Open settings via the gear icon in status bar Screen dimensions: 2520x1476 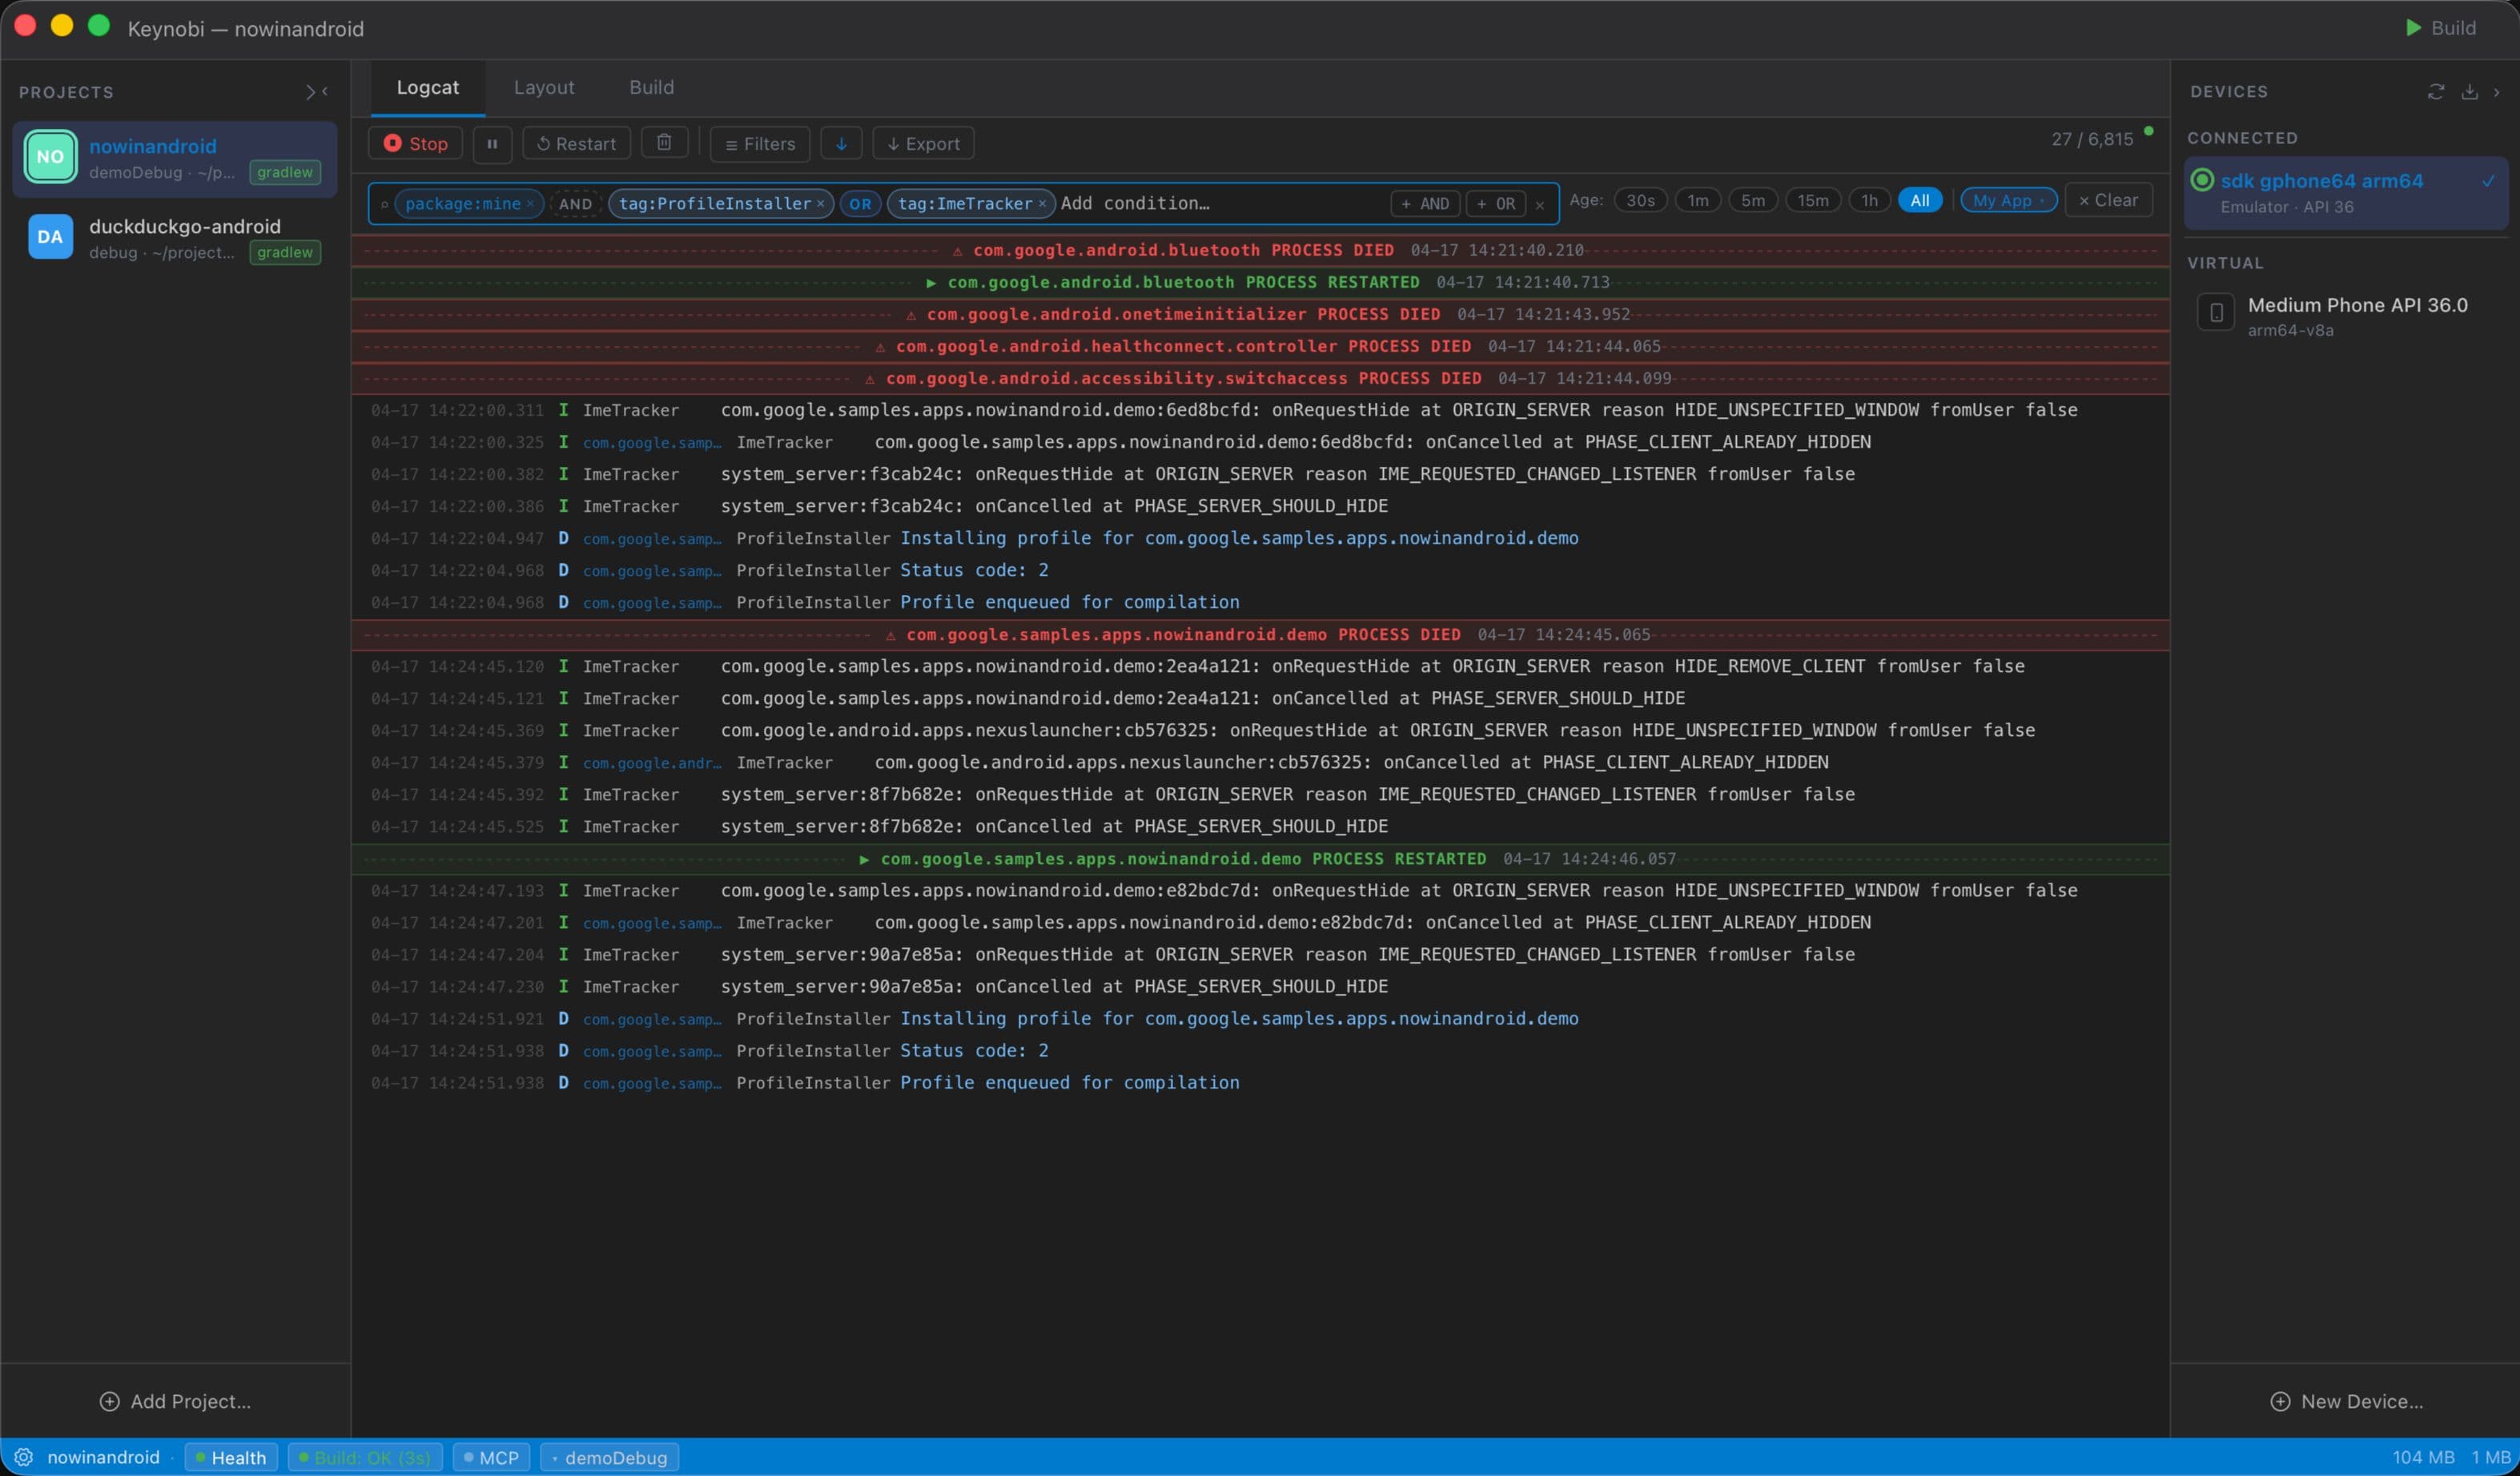(23, 1457)
